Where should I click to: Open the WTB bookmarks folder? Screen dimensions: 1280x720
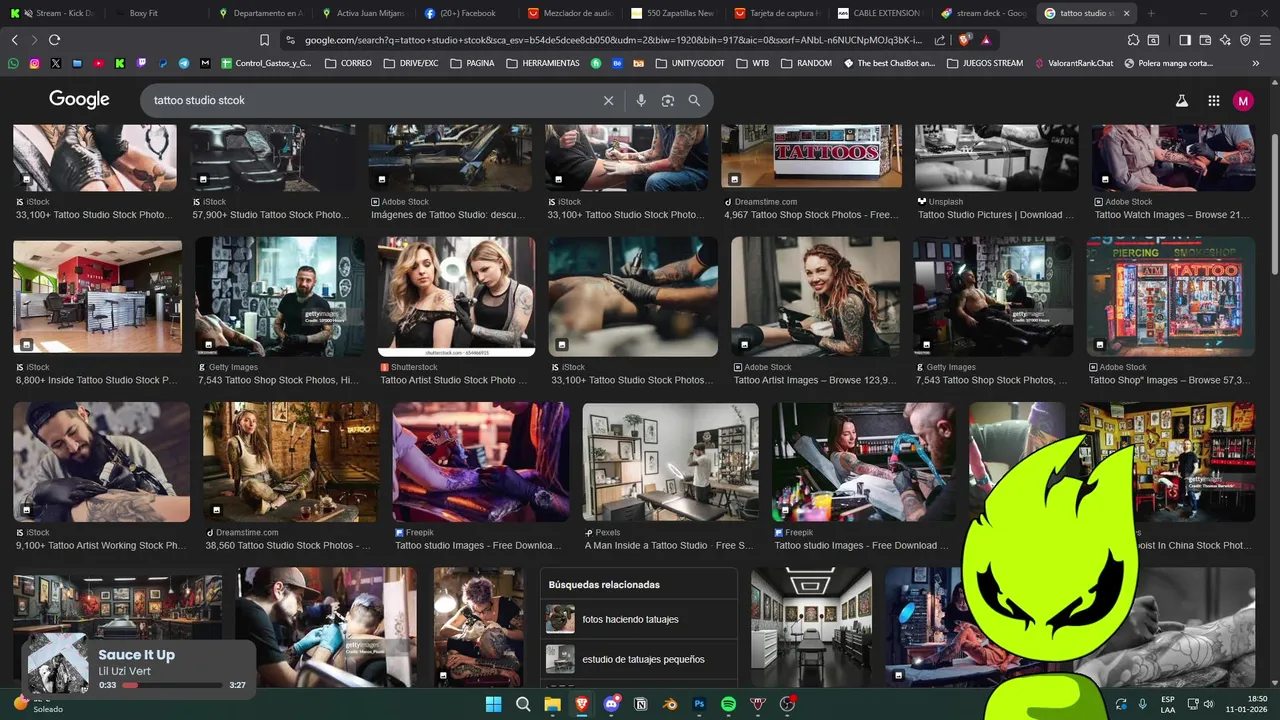coord(753,63)
